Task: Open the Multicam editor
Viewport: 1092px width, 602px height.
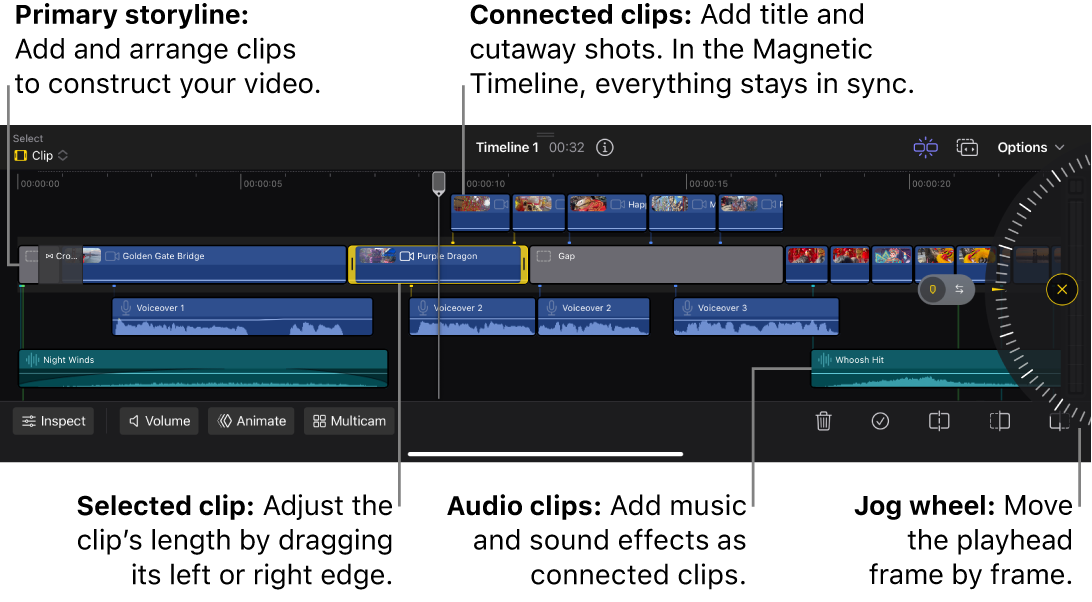Action: (x=349, y=421)
